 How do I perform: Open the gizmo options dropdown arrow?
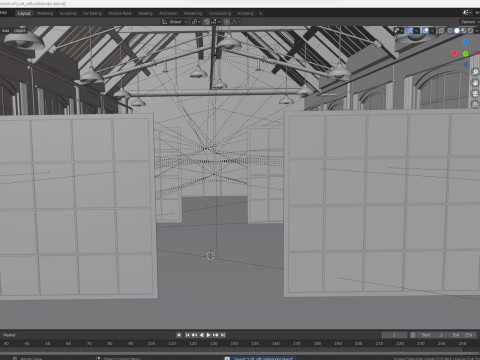417,31
